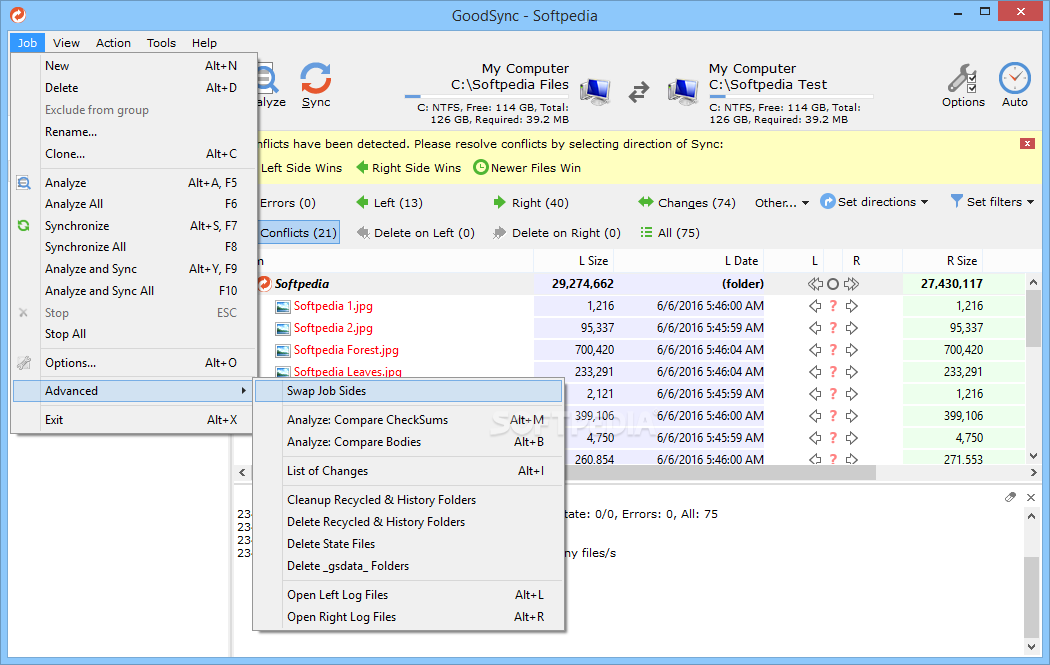
Task: Open the Action menu
Action: [x=113, y=43]
